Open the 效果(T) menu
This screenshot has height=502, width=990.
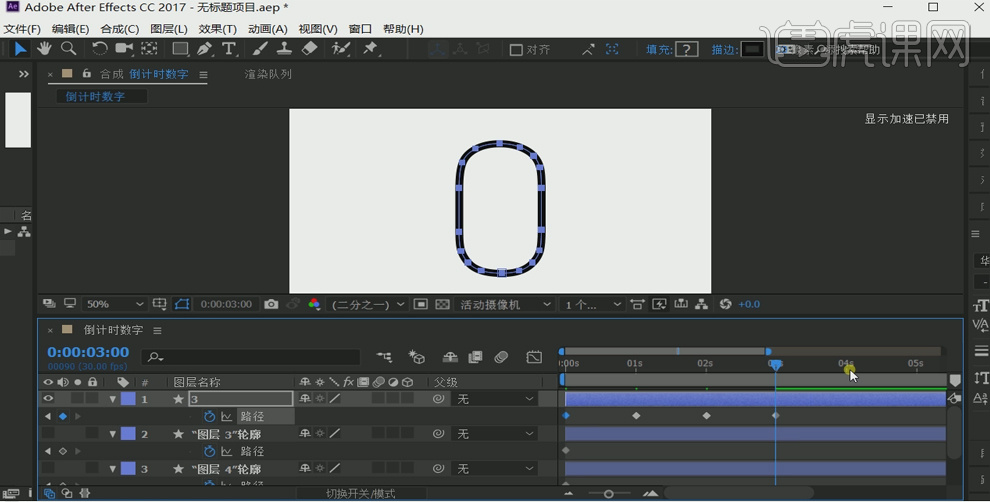click(x=217, y=29)
